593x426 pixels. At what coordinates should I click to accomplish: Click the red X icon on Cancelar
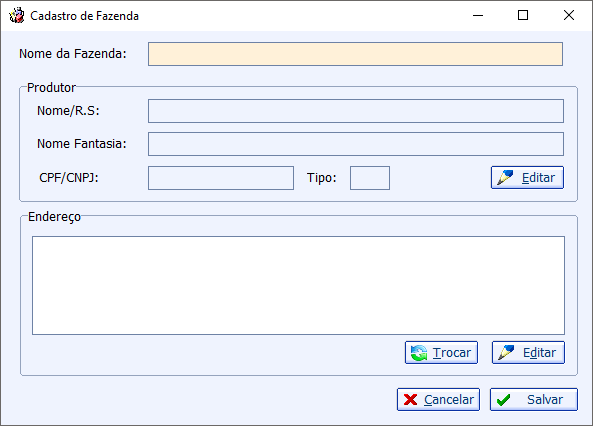(410, 400)
